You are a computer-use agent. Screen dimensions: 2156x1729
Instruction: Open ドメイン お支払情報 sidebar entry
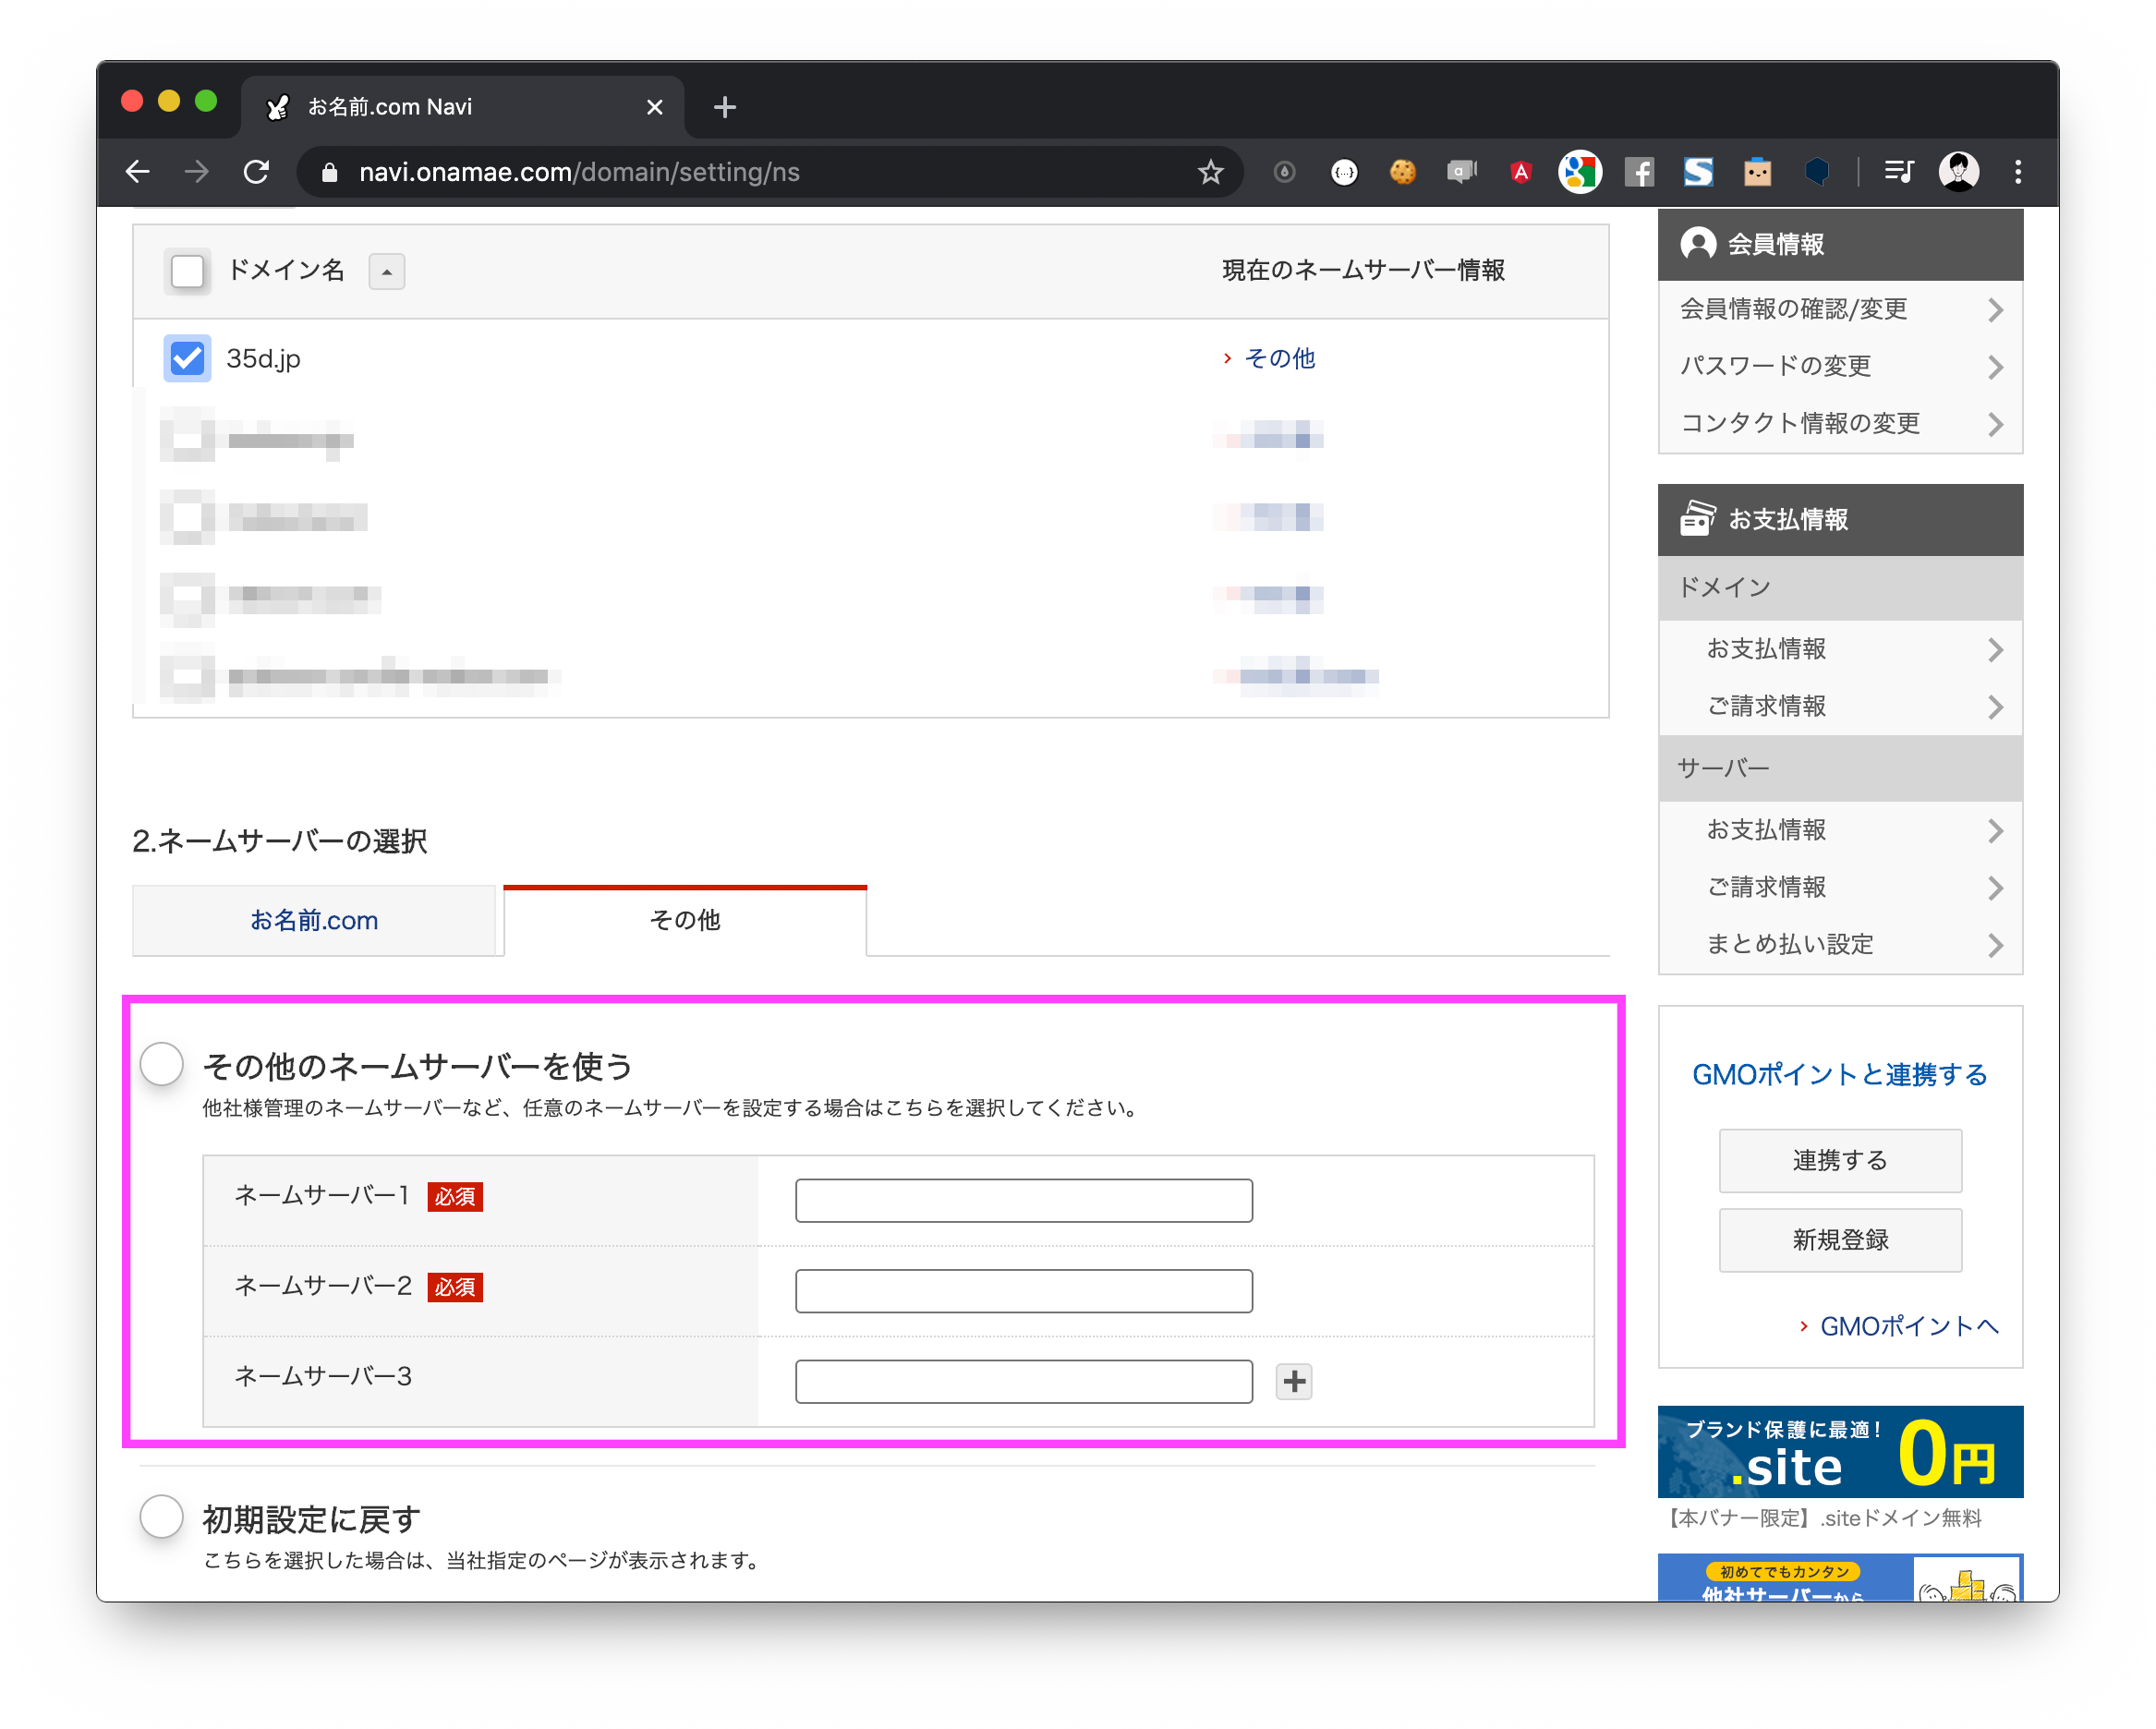[x=1840, y=649]
